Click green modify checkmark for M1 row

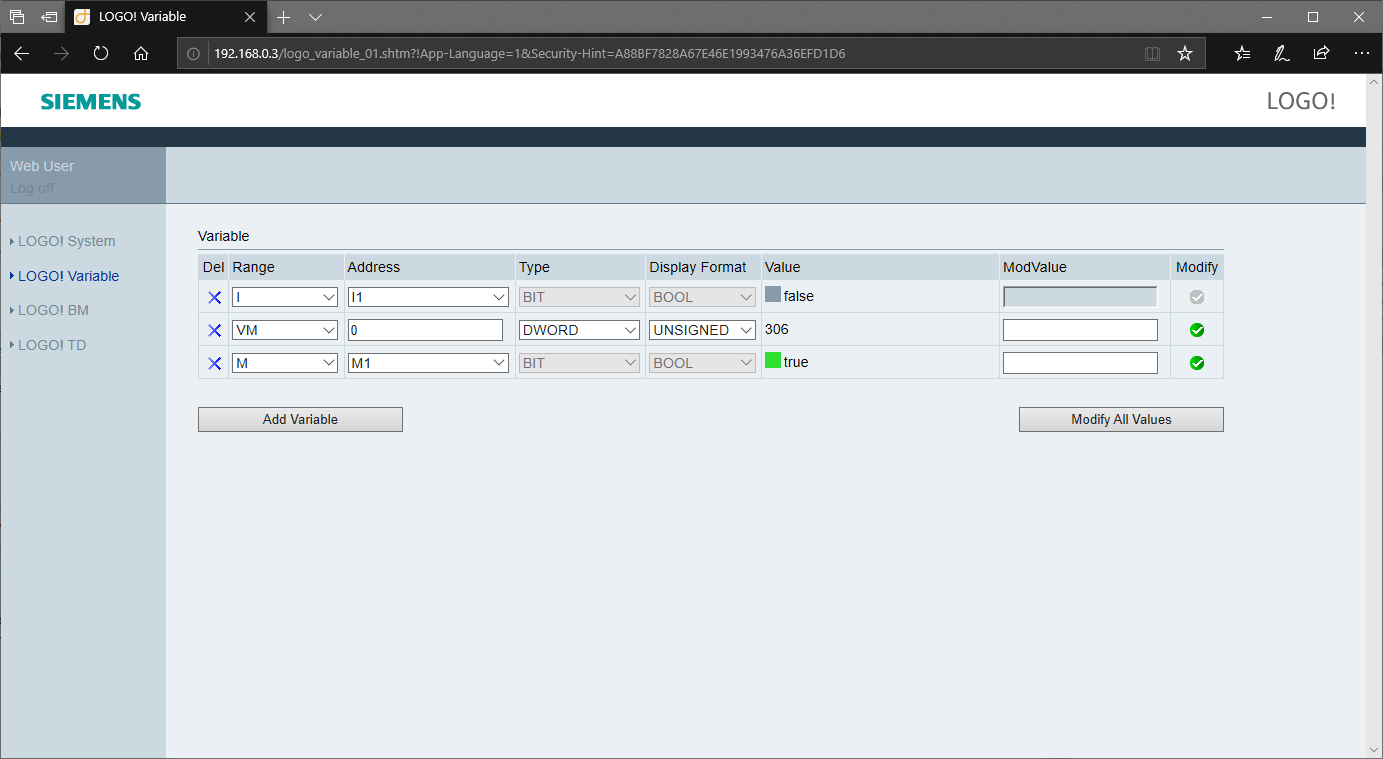pos(1197,363)
